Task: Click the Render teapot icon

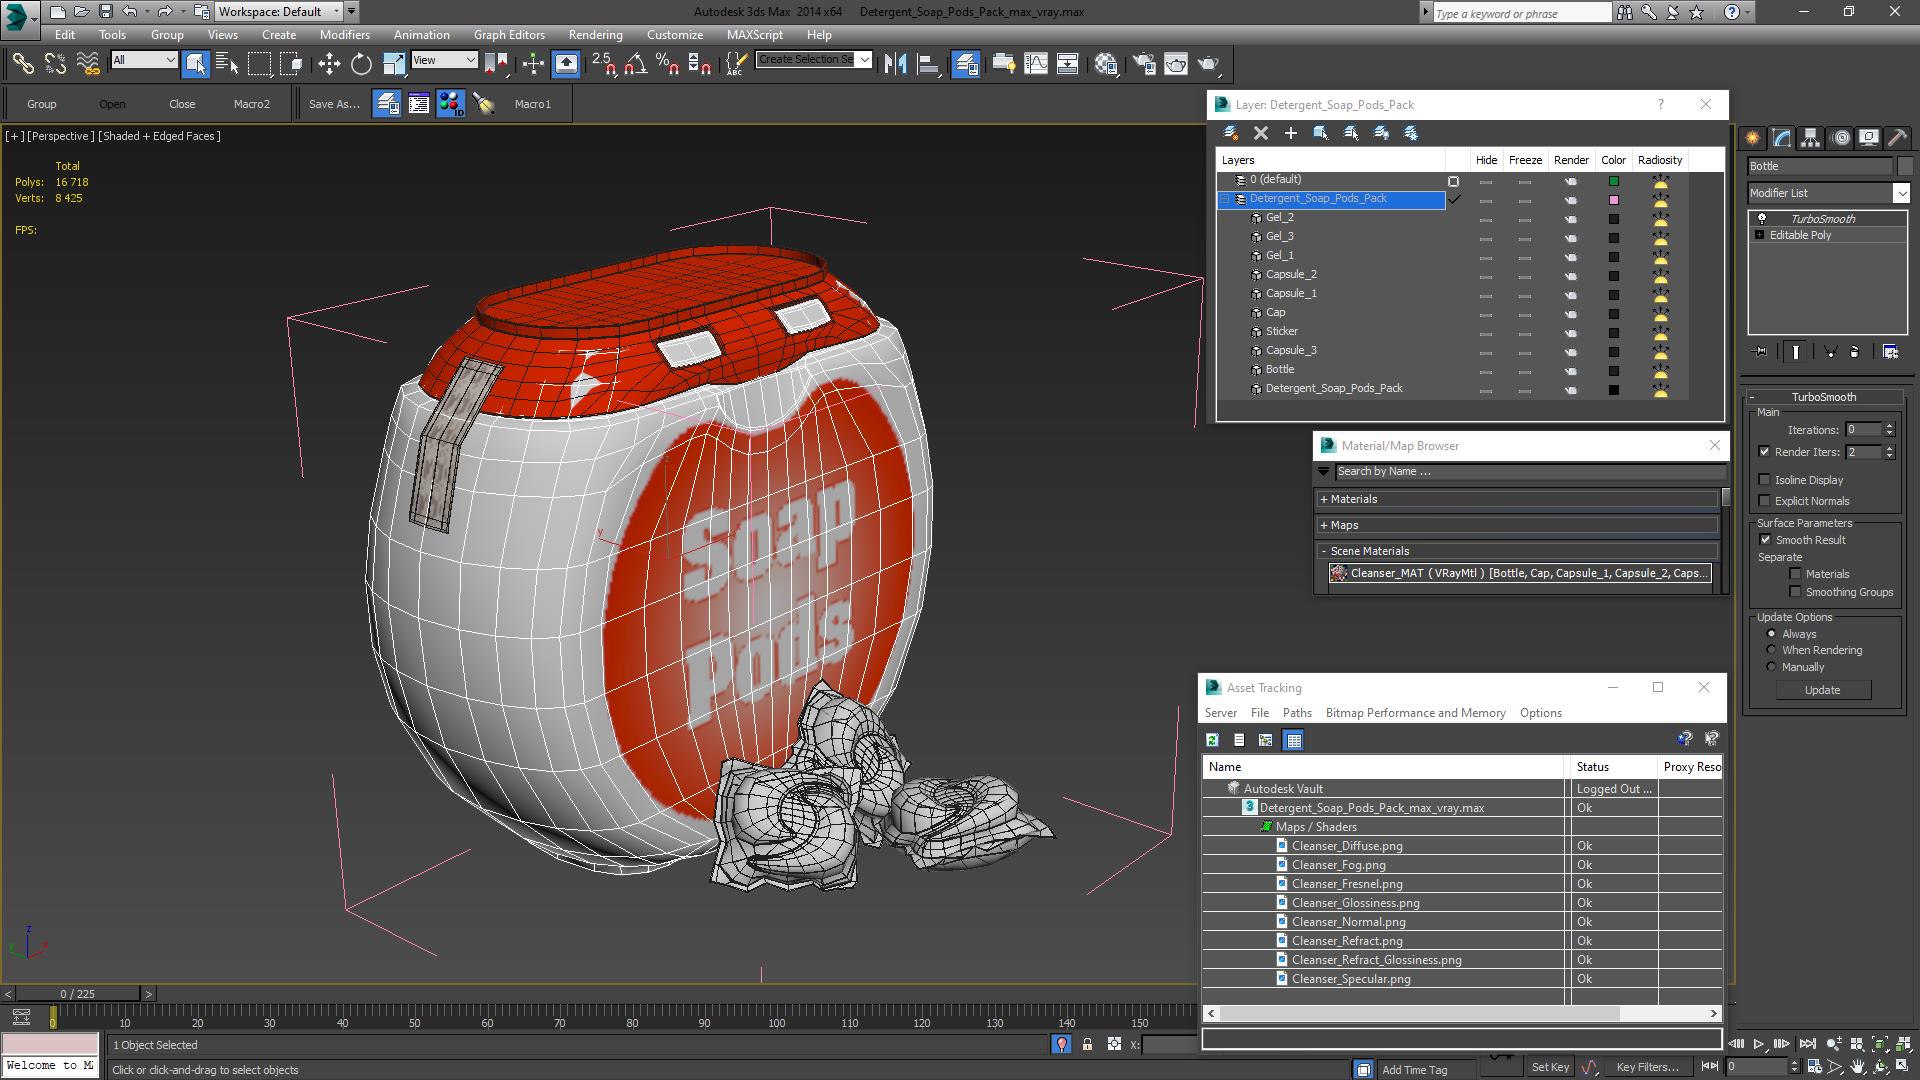Action: click(x=1208, y=64)
